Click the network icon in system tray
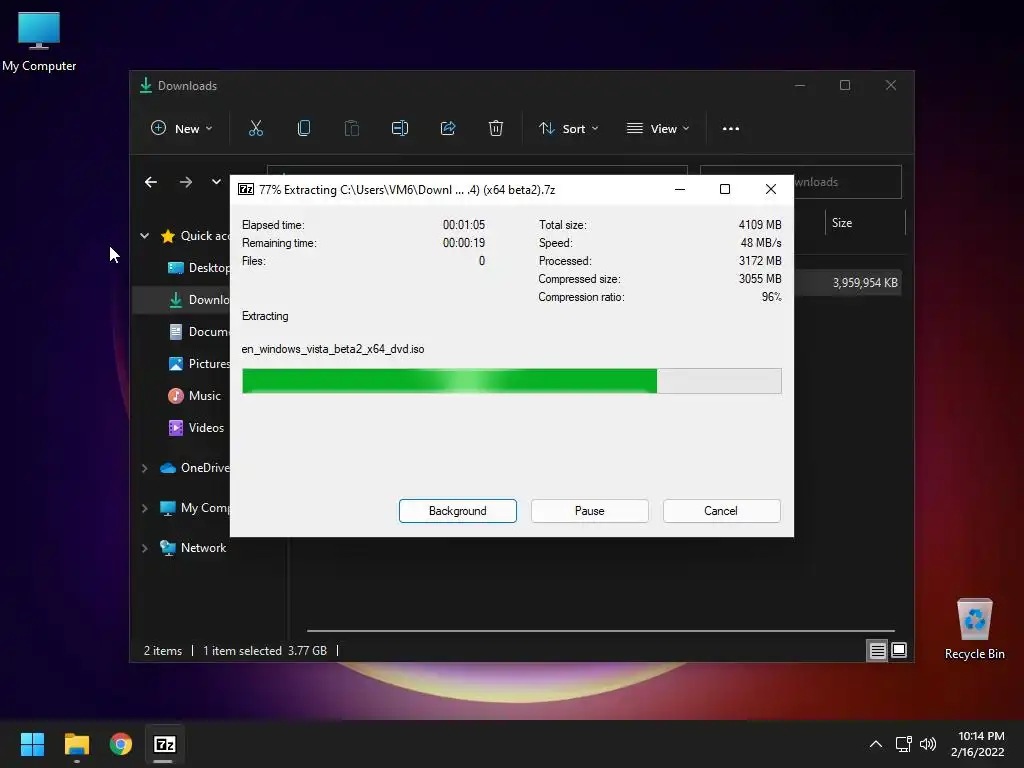Screen dimensions: 1024x768 coord(904,744)
